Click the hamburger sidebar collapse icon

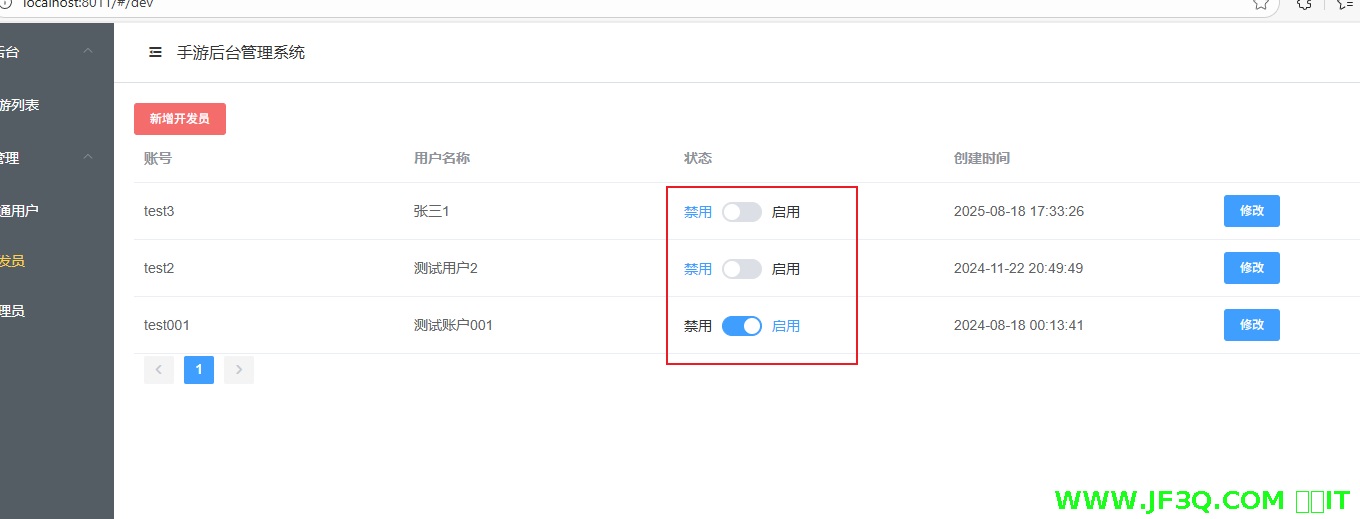155,52
